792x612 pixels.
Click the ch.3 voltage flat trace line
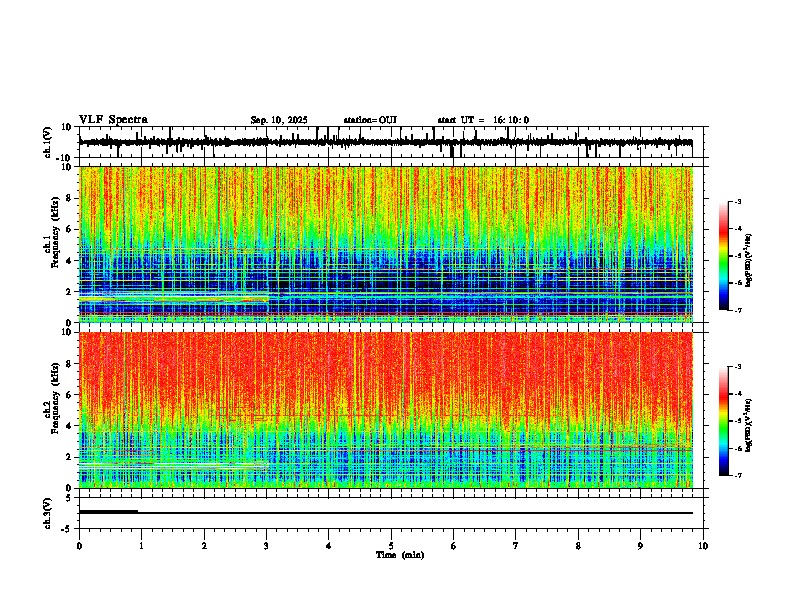[385, 513]
